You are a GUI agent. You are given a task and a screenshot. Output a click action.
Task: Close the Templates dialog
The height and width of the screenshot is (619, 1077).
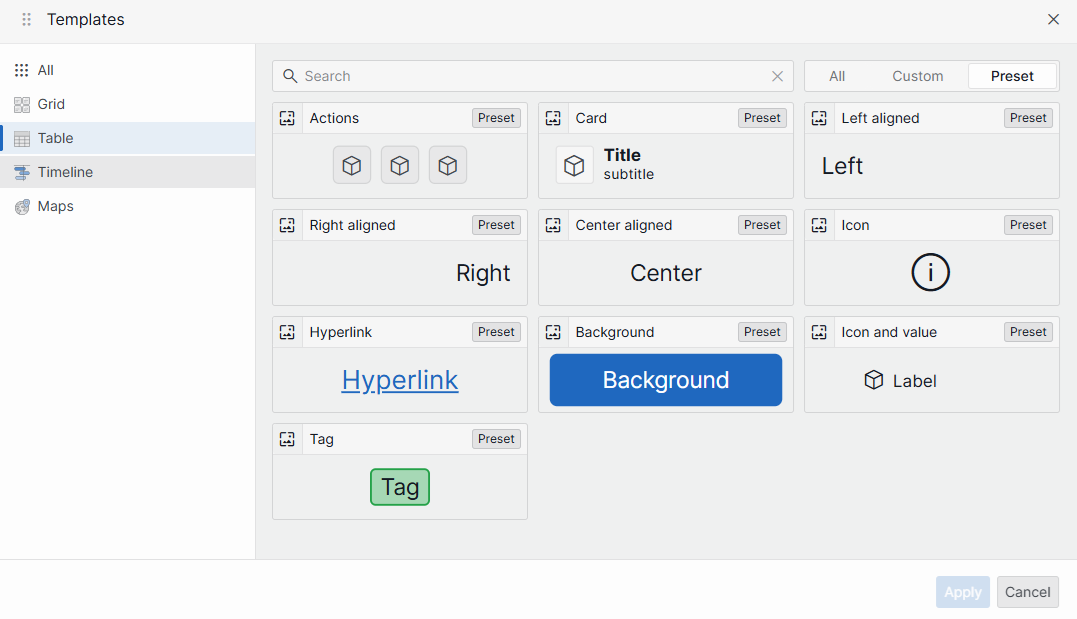coord(1053,20)
